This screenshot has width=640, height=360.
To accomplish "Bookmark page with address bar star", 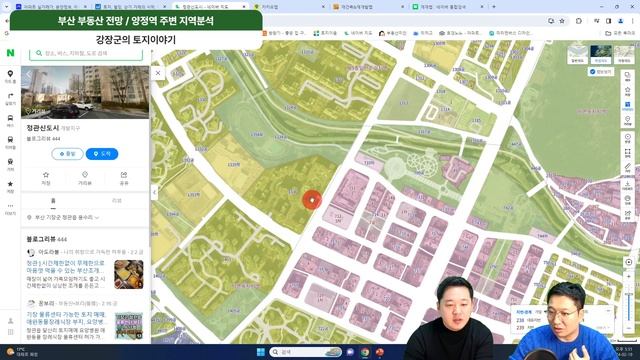I will pos(562,21).
